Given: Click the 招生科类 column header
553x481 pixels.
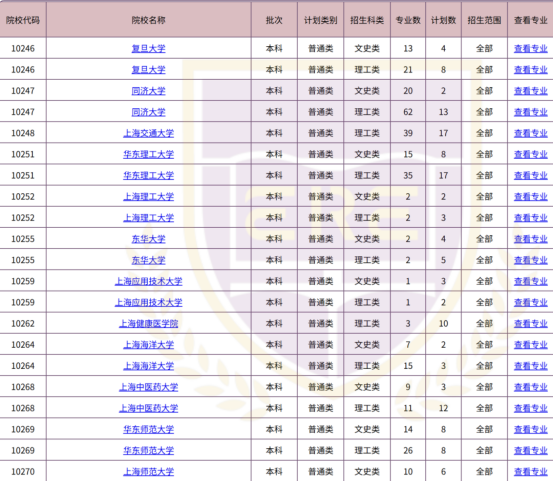Looking at the screenshot, I should [x=367, y=20].
